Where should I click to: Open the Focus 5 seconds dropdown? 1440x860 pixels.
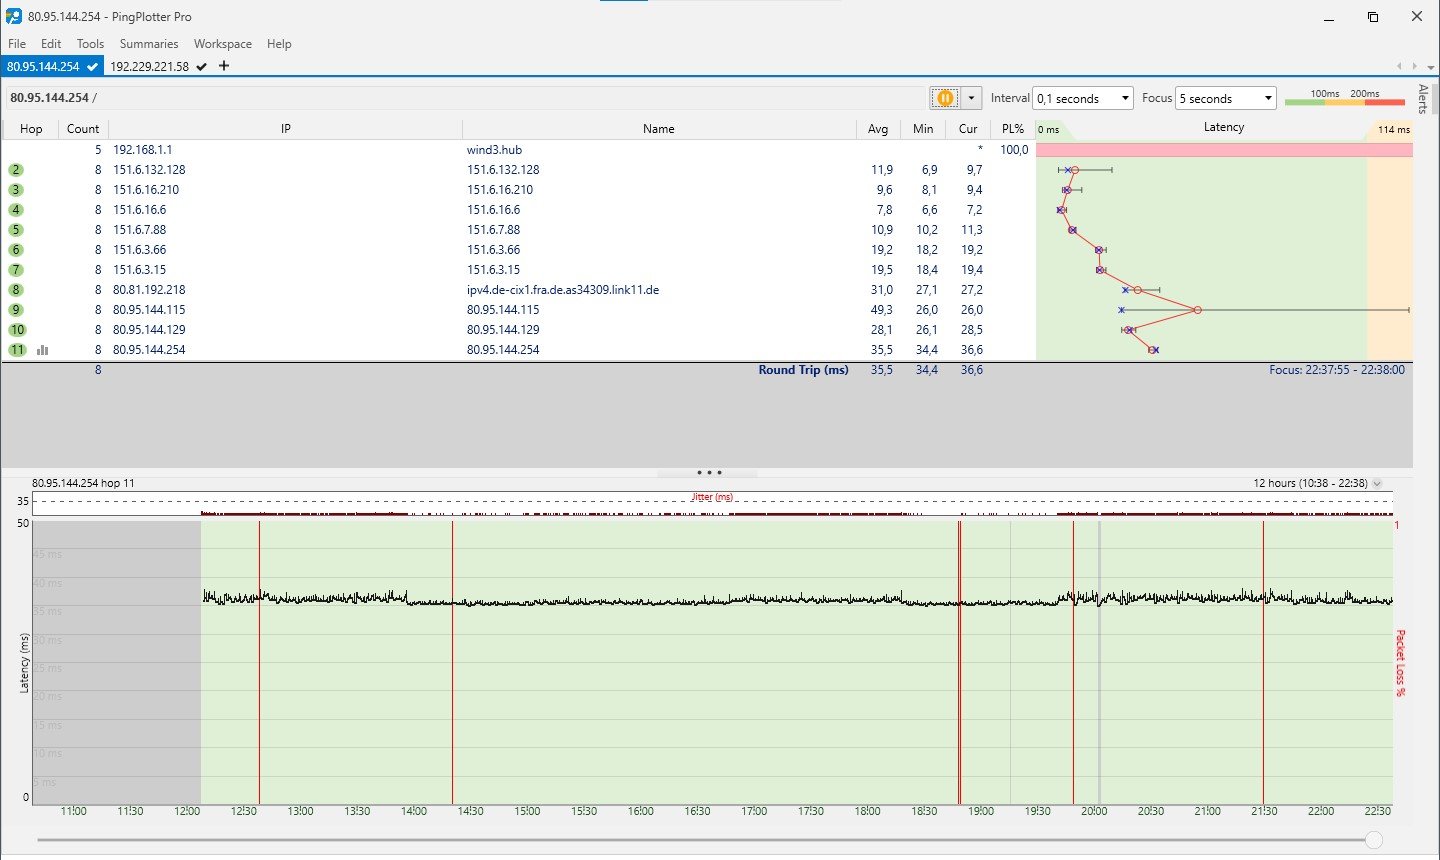coord(1226,98)
